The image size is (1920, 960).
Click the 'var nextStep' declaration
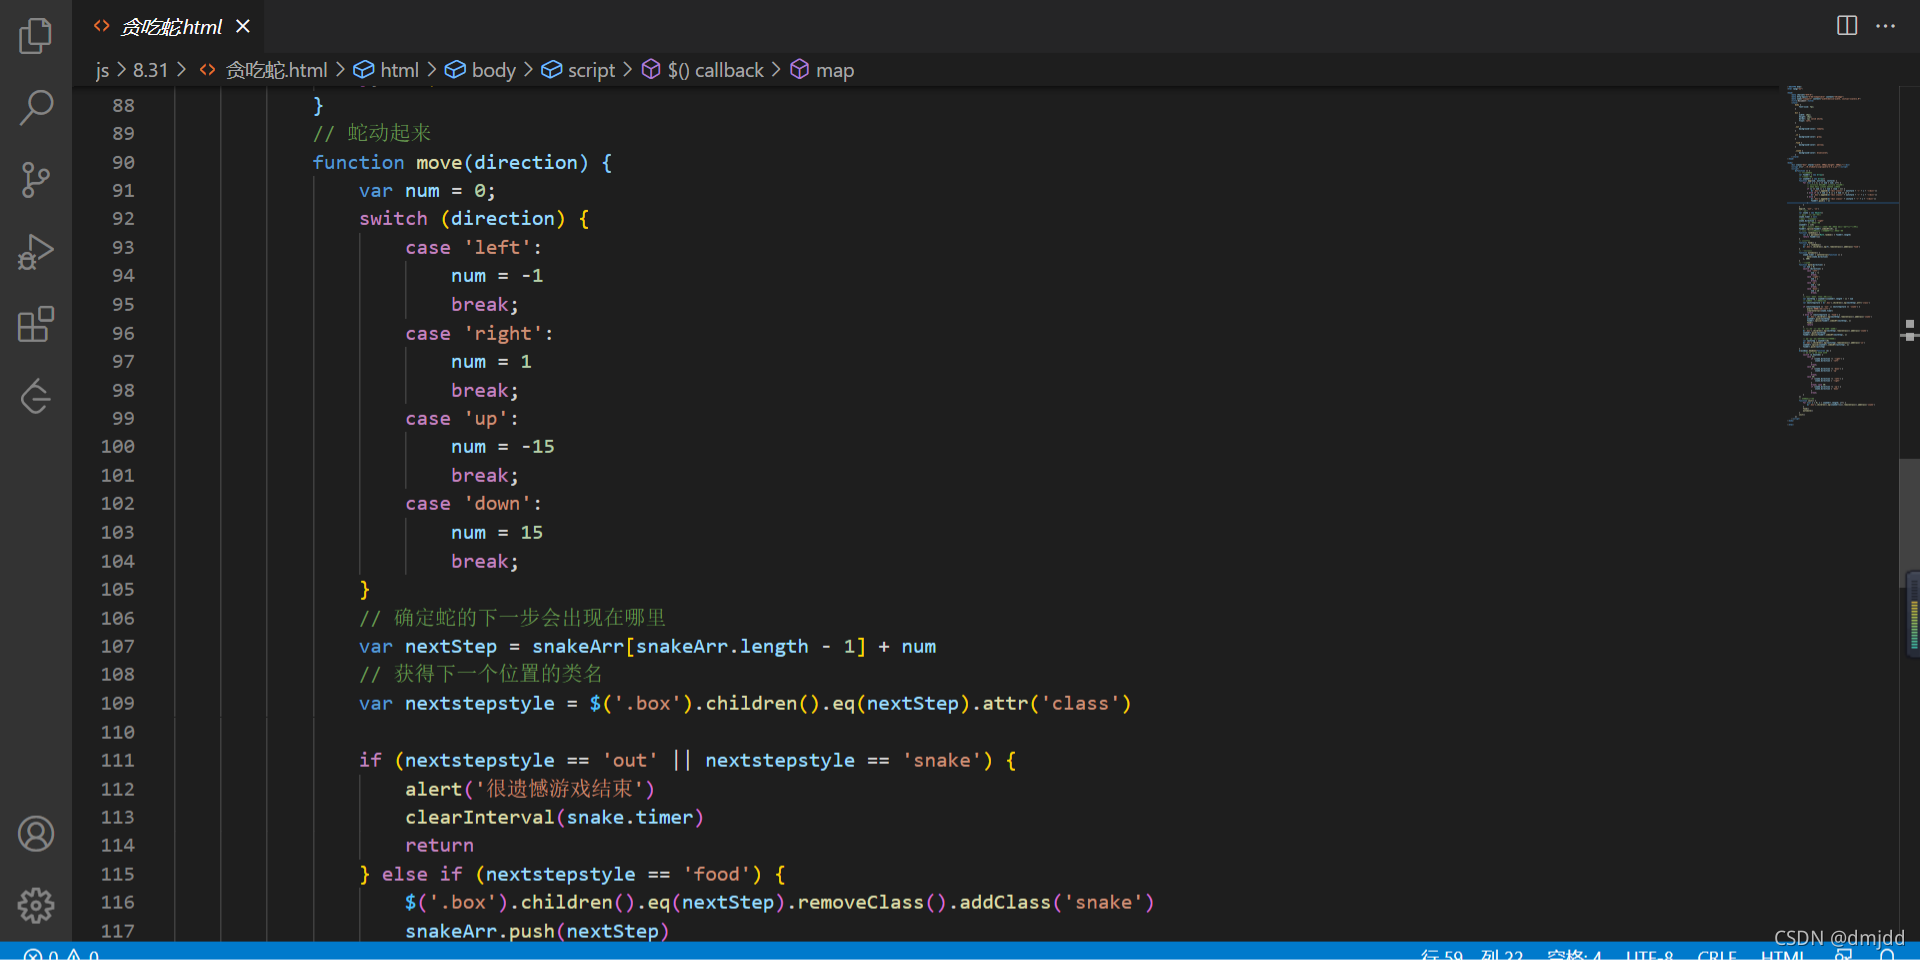648,646
